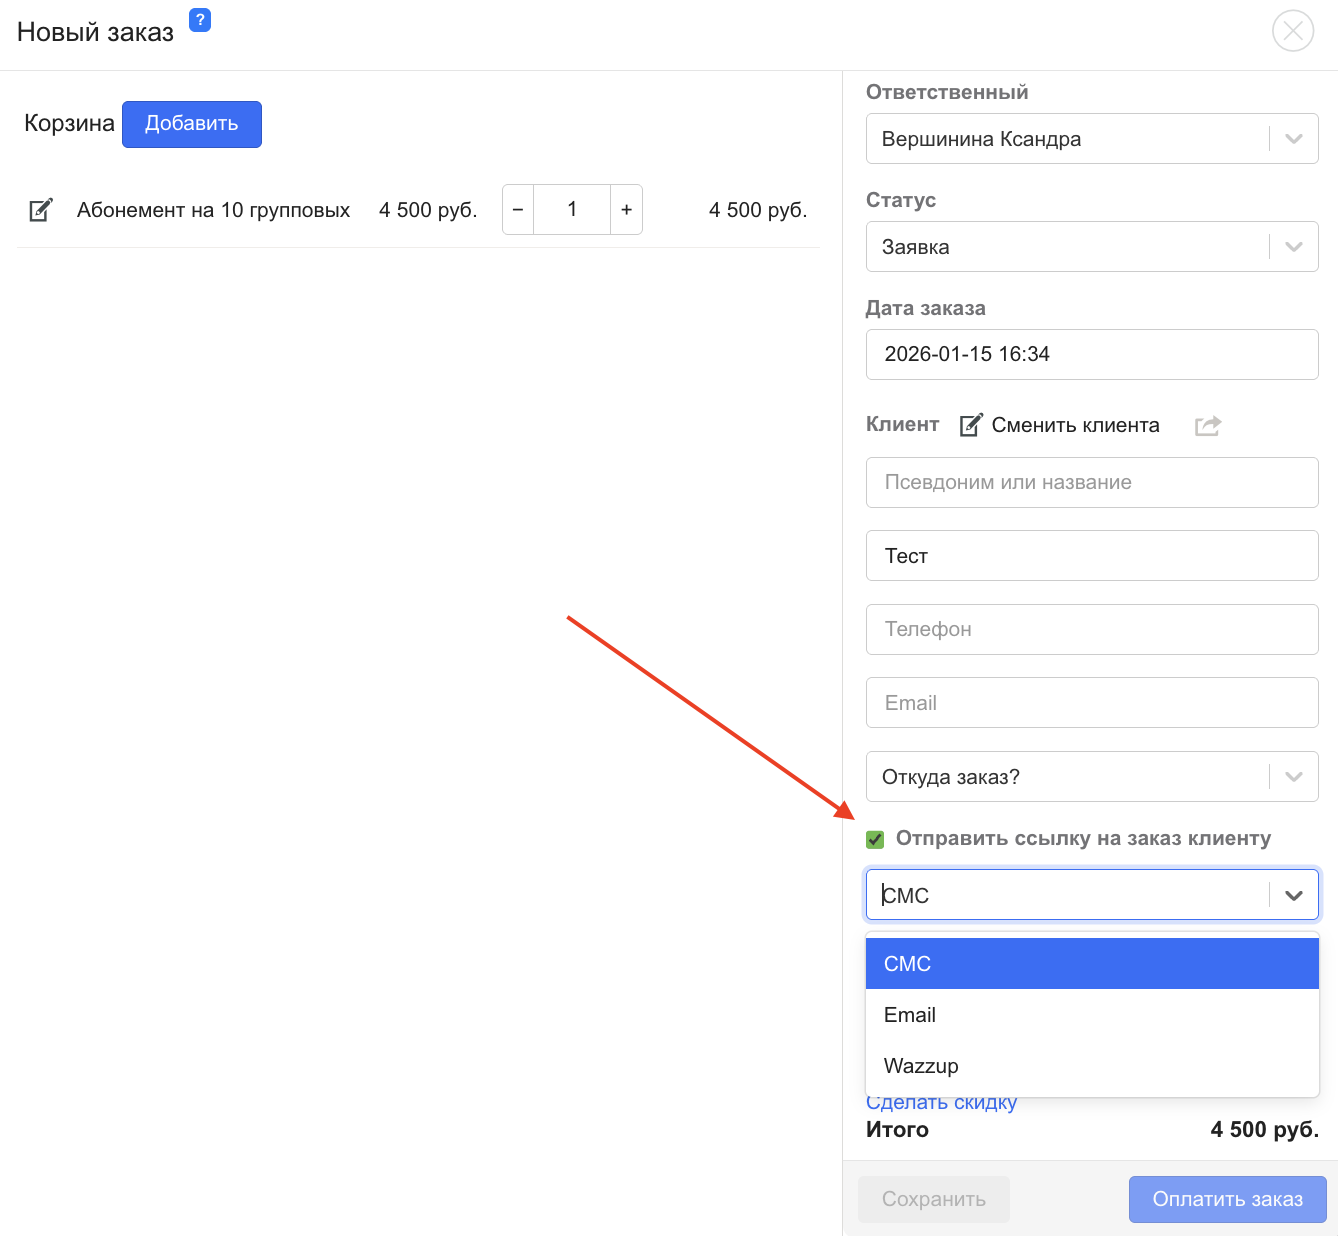Open the Статус dropdown with Заявка
1338x1236 pixels.
(x=1293, y=247)
